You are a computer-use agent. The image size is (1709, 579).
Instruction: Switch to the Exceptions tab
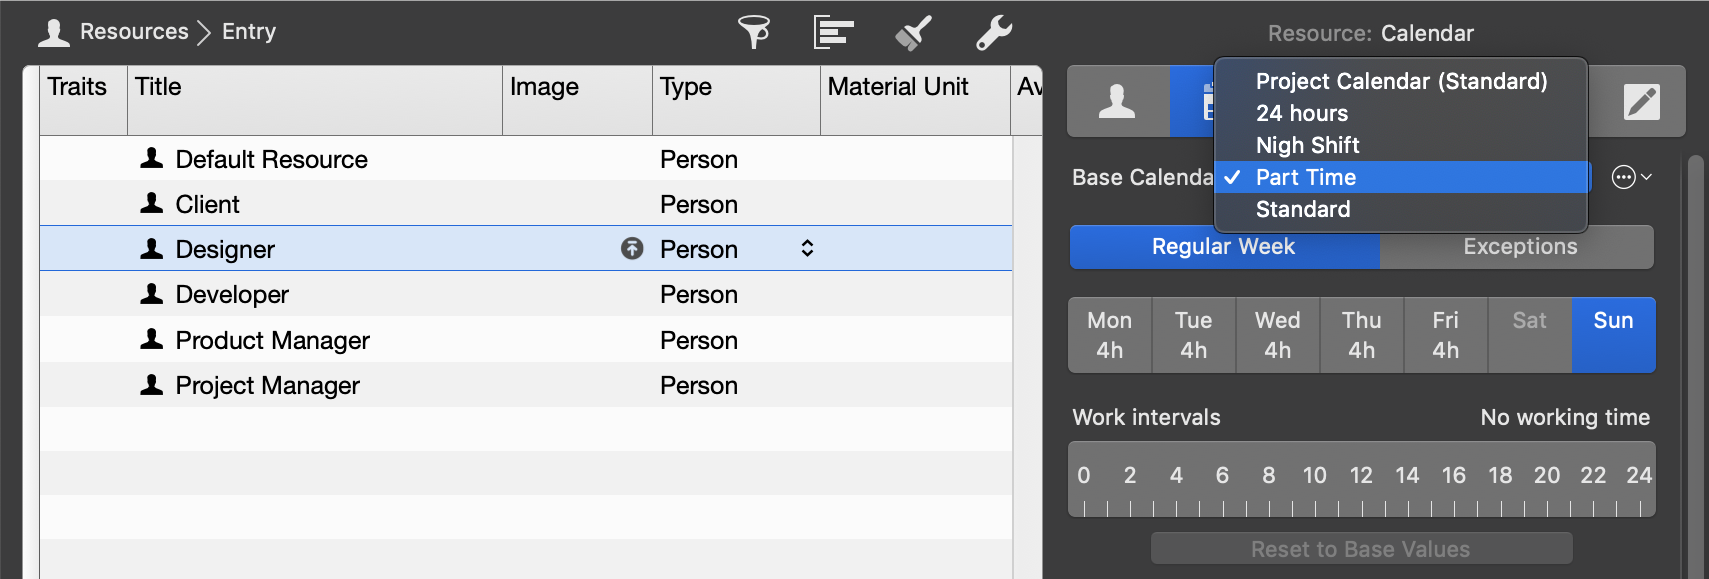pos(1518,247)
